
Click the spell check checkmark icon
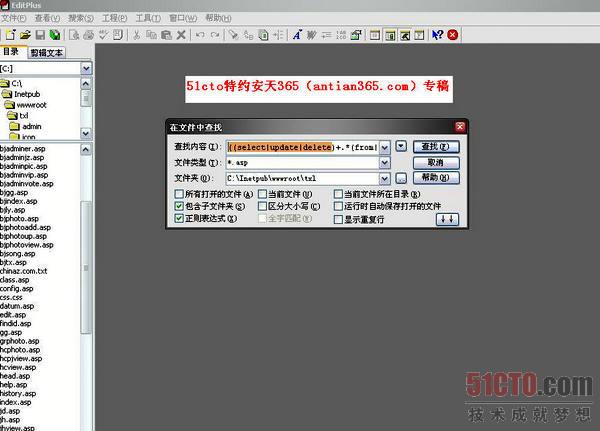tap(103, 35)
